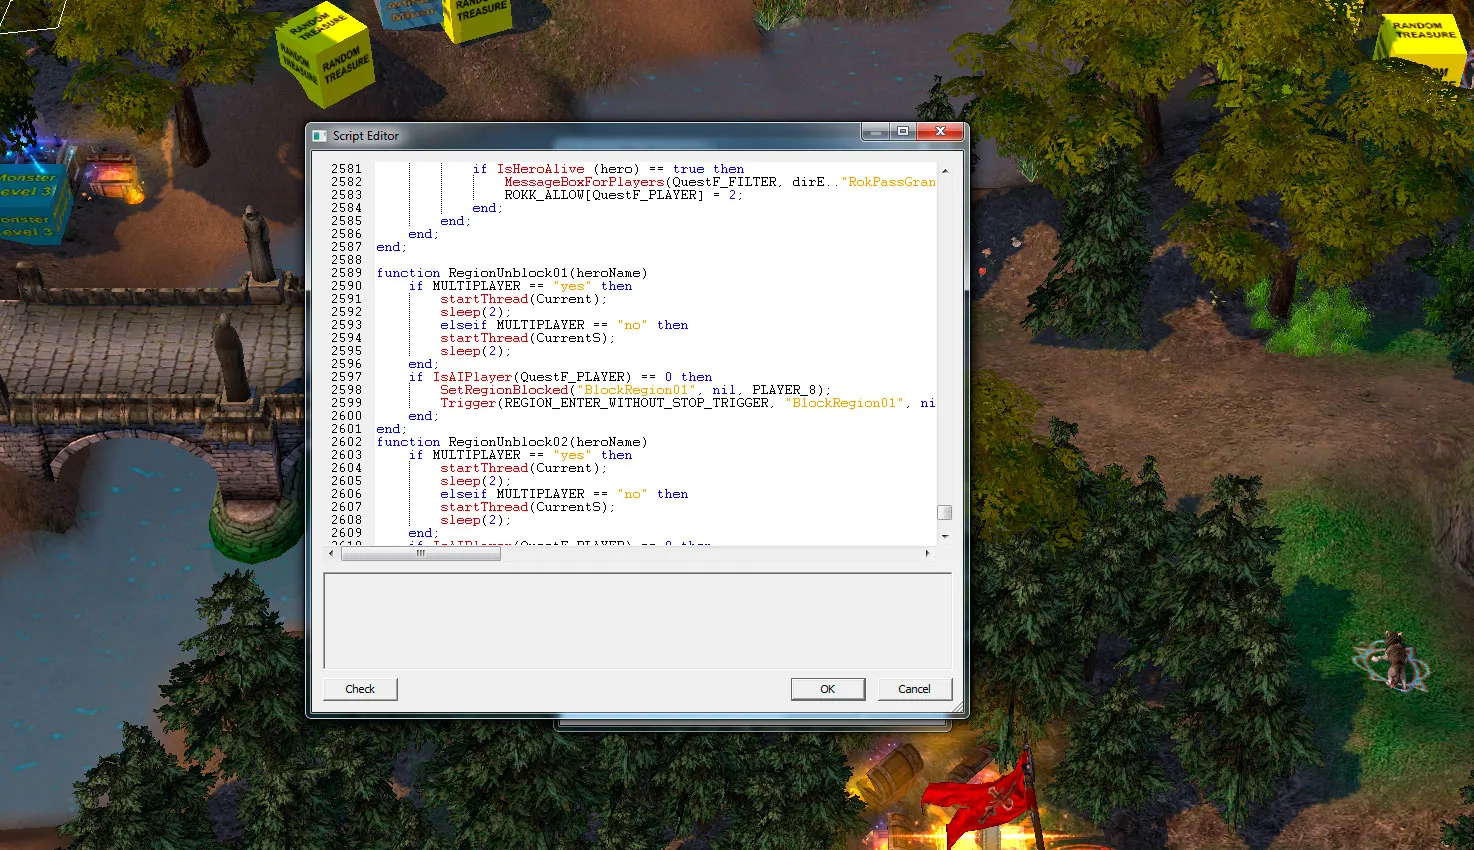The width and height of the screenshot is (1474, 850).
Task: Click the horizontal scrollbar's right arrow
Action: (927, 553)
